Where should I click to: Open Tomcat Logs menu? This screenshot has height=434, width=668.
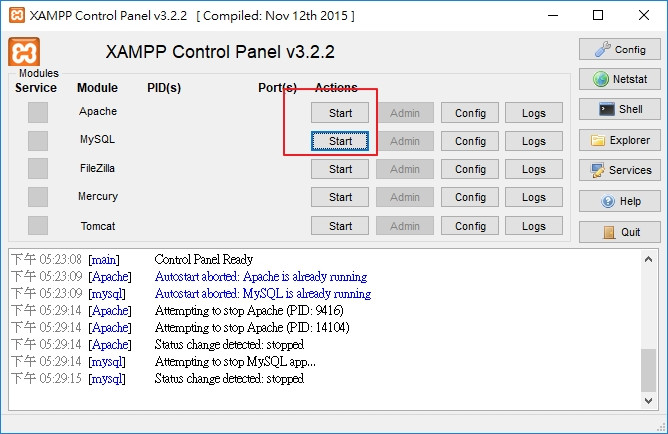534,226
